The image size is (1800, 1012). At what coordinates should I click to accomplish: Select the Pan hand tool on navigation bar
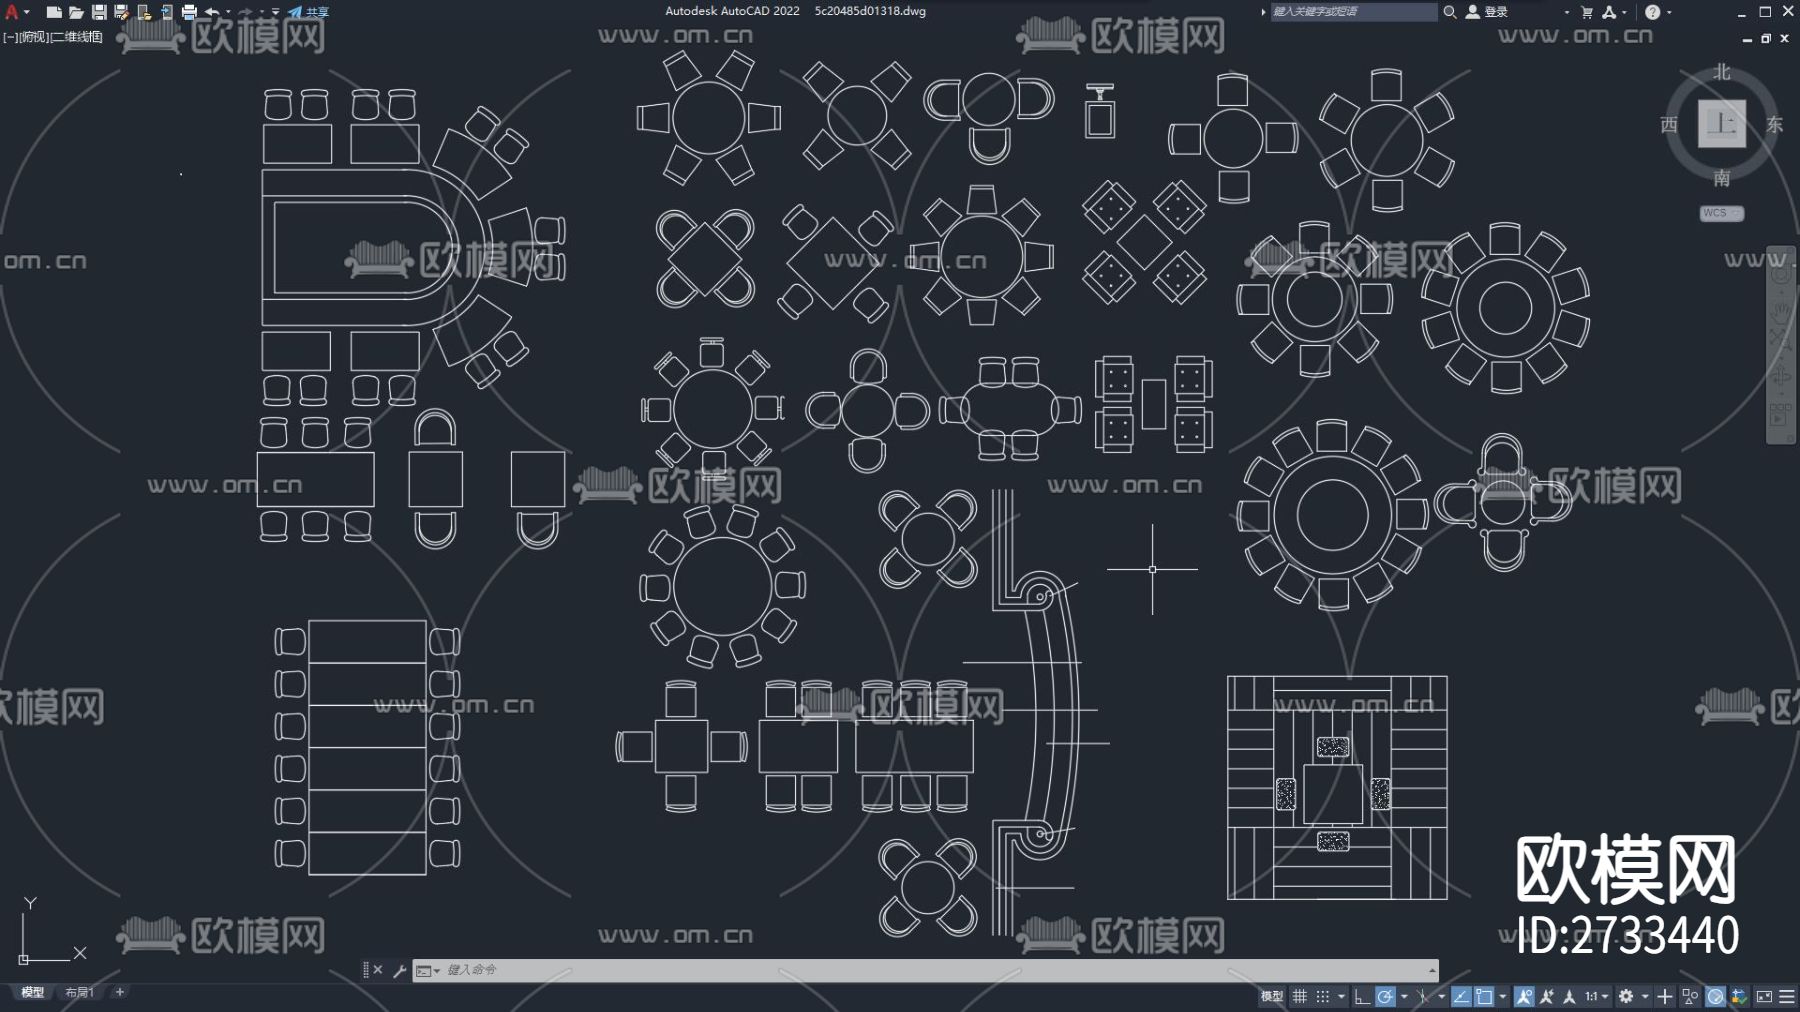click(1780, 312)
